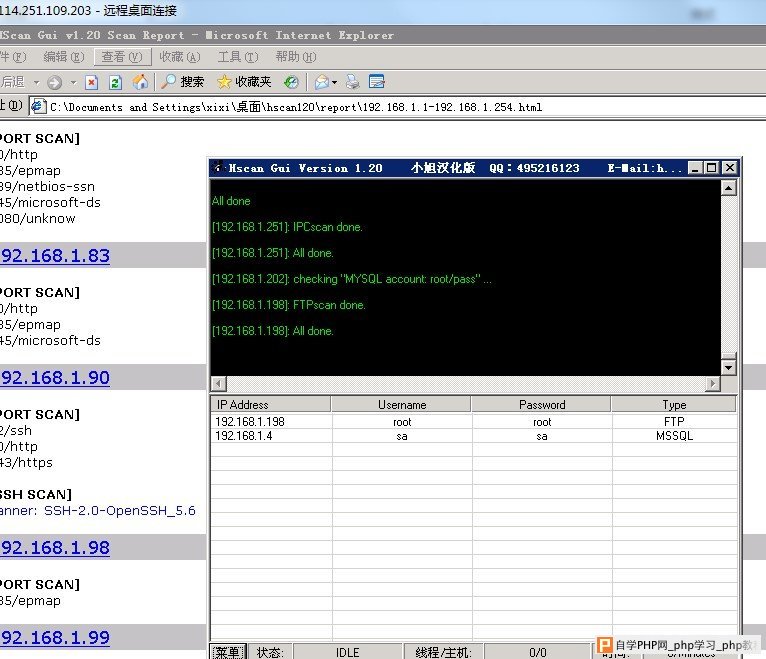This screenshot has height=659, width=766.
Task: Minimize the Hscan Gui window
Action: click(x=695, y=168)
